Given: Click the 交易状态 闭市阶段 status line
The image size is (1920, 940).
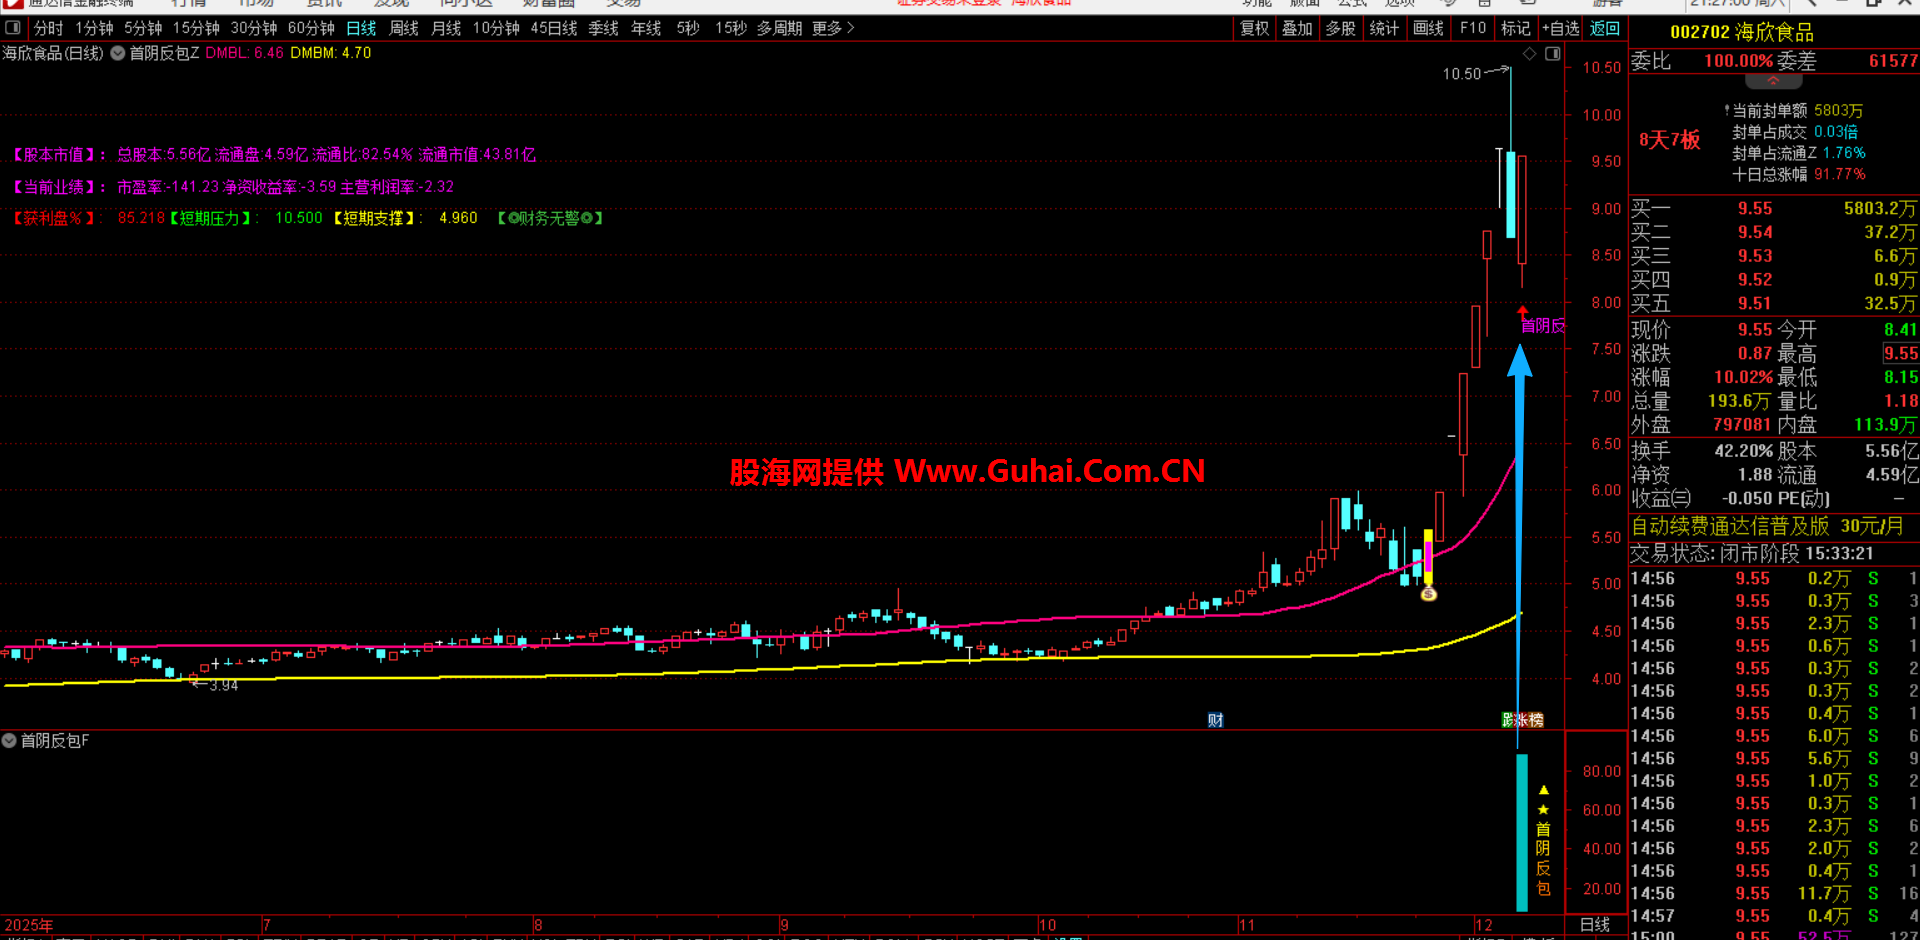Looking at the screenshot, I should pyautogui.click(x=1752, y=553).
